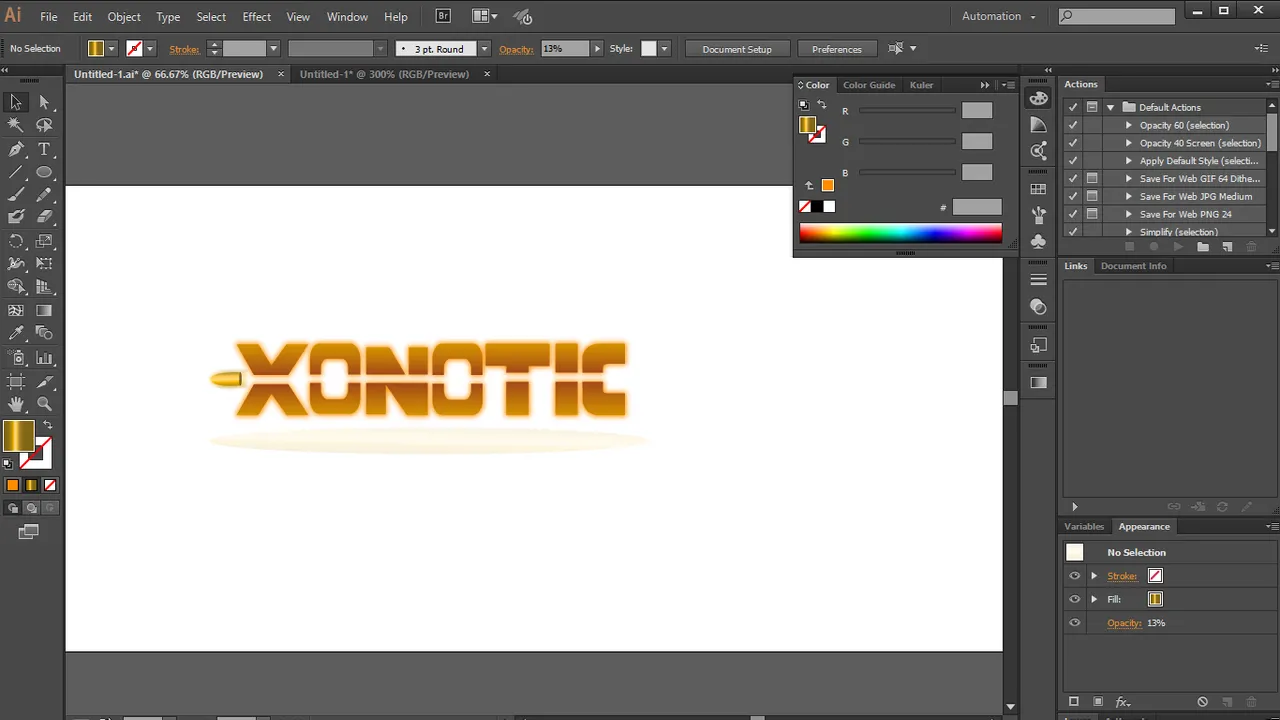1280x720 pixels.
Task: Click the R slider in Color panel
Action: click(907, 111)
